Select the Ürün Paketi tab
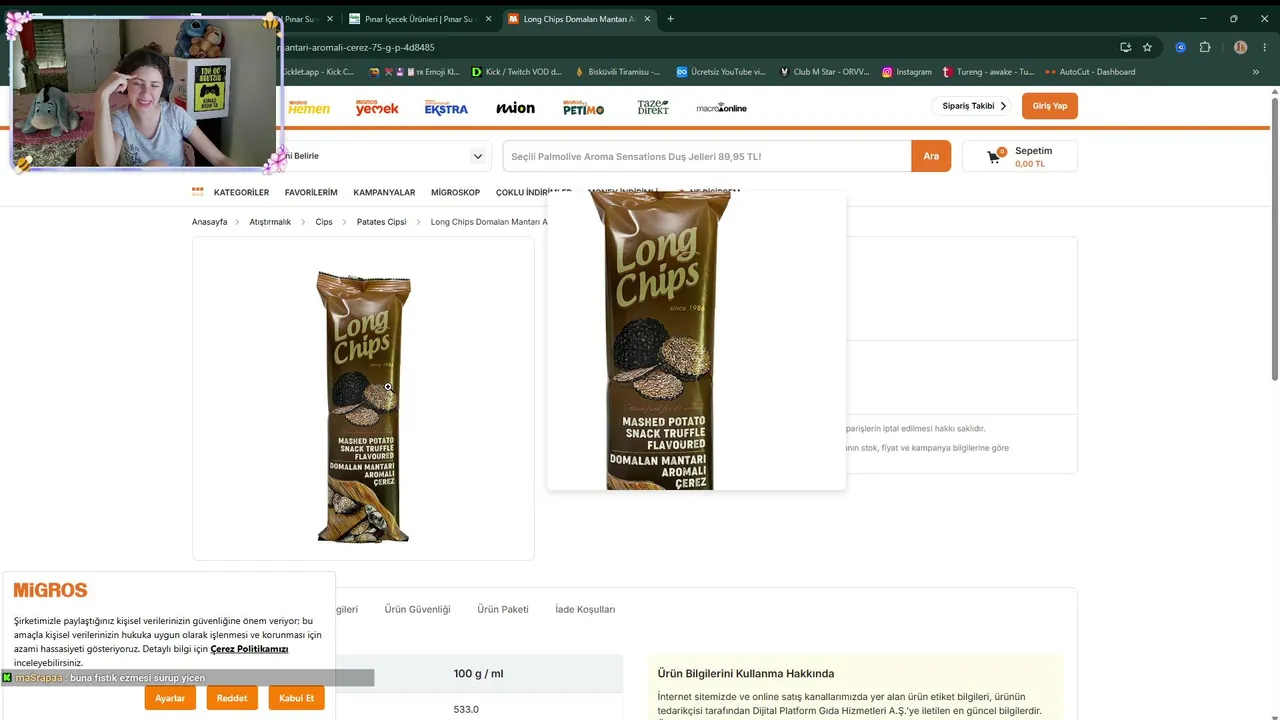 click(x=503, y=609)
